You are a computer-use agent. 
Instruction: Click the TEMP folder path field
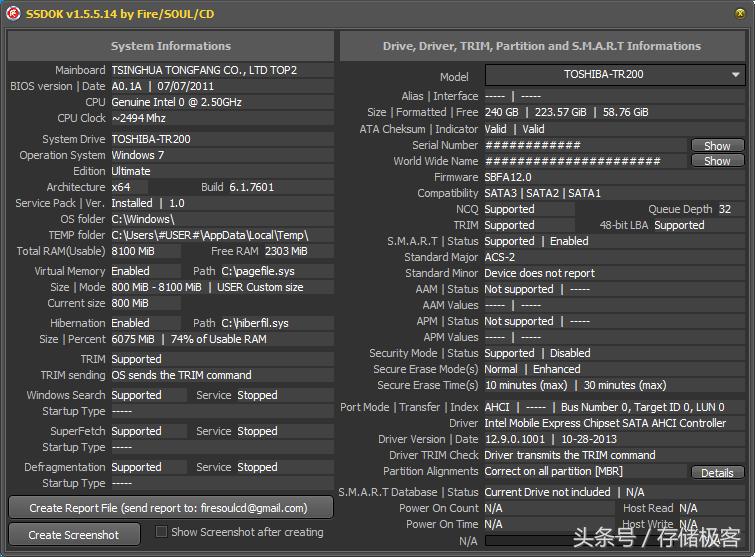click(220, 235)
